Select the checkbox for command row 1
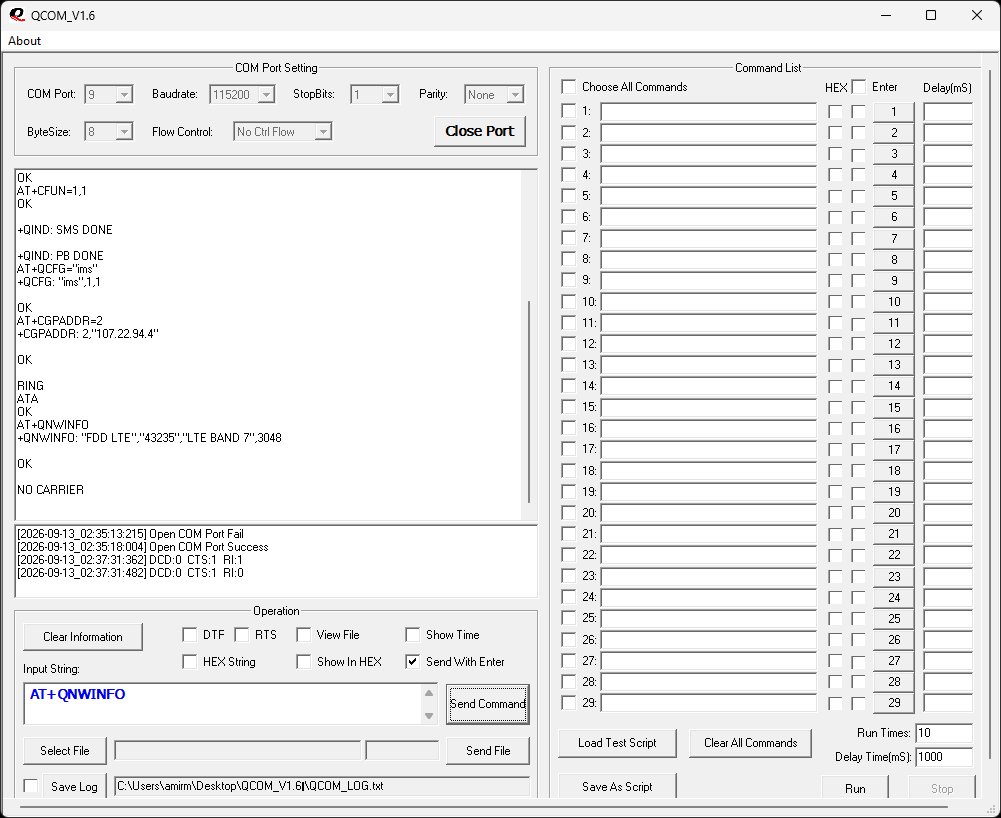The width and height of the screenshot is (1001, 818). pos(569,111)
